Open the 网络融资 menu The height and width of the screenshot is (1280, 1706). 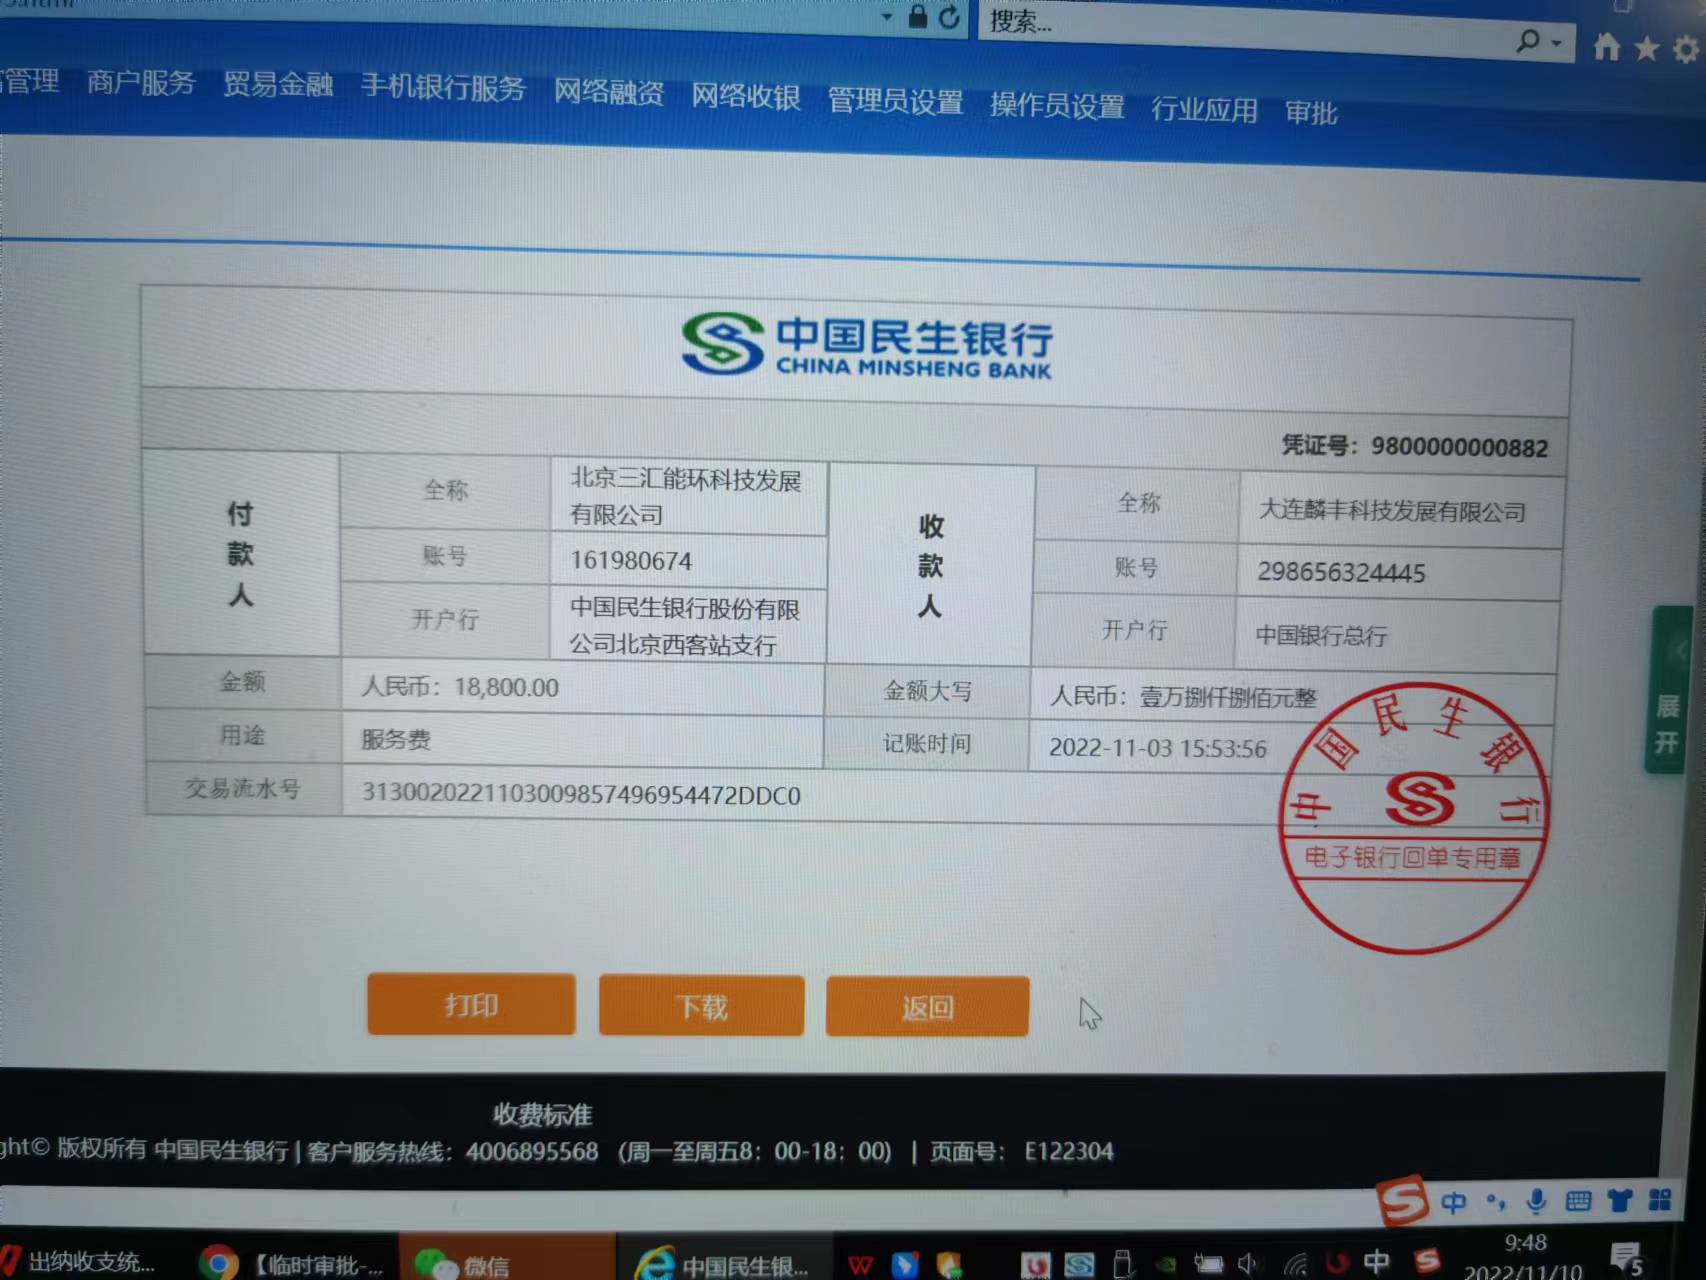tap(608, 92)
